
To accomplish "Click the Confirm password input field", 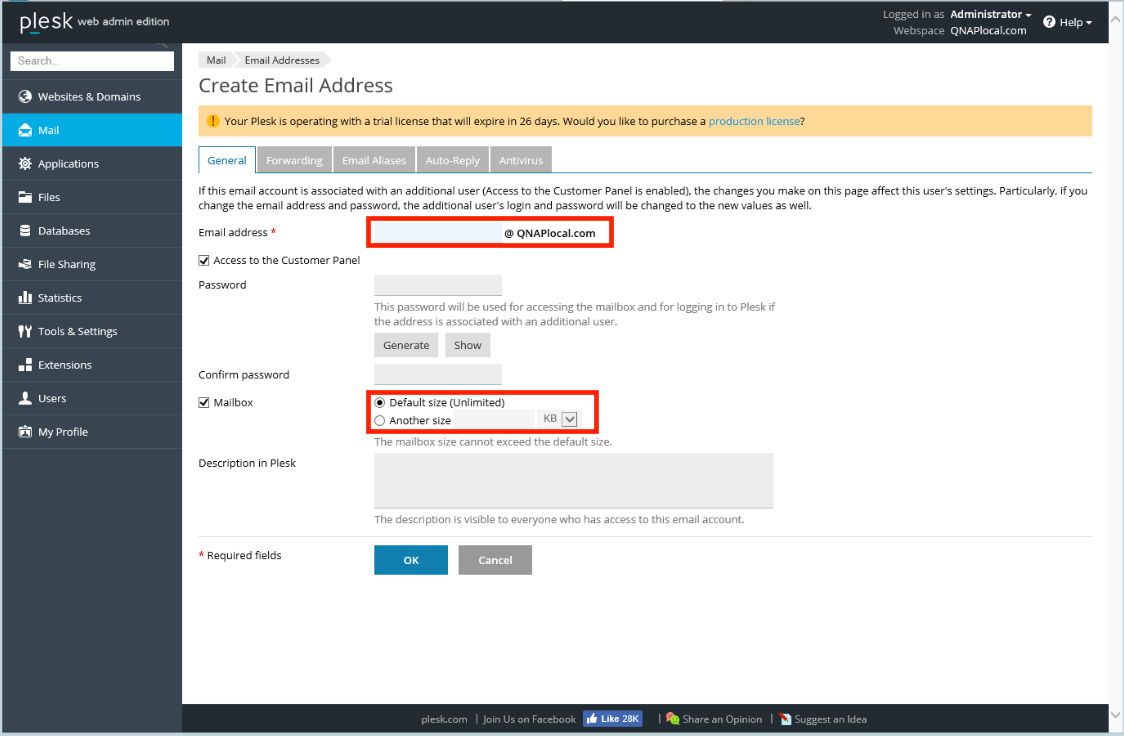I will [x=437, y=374].
